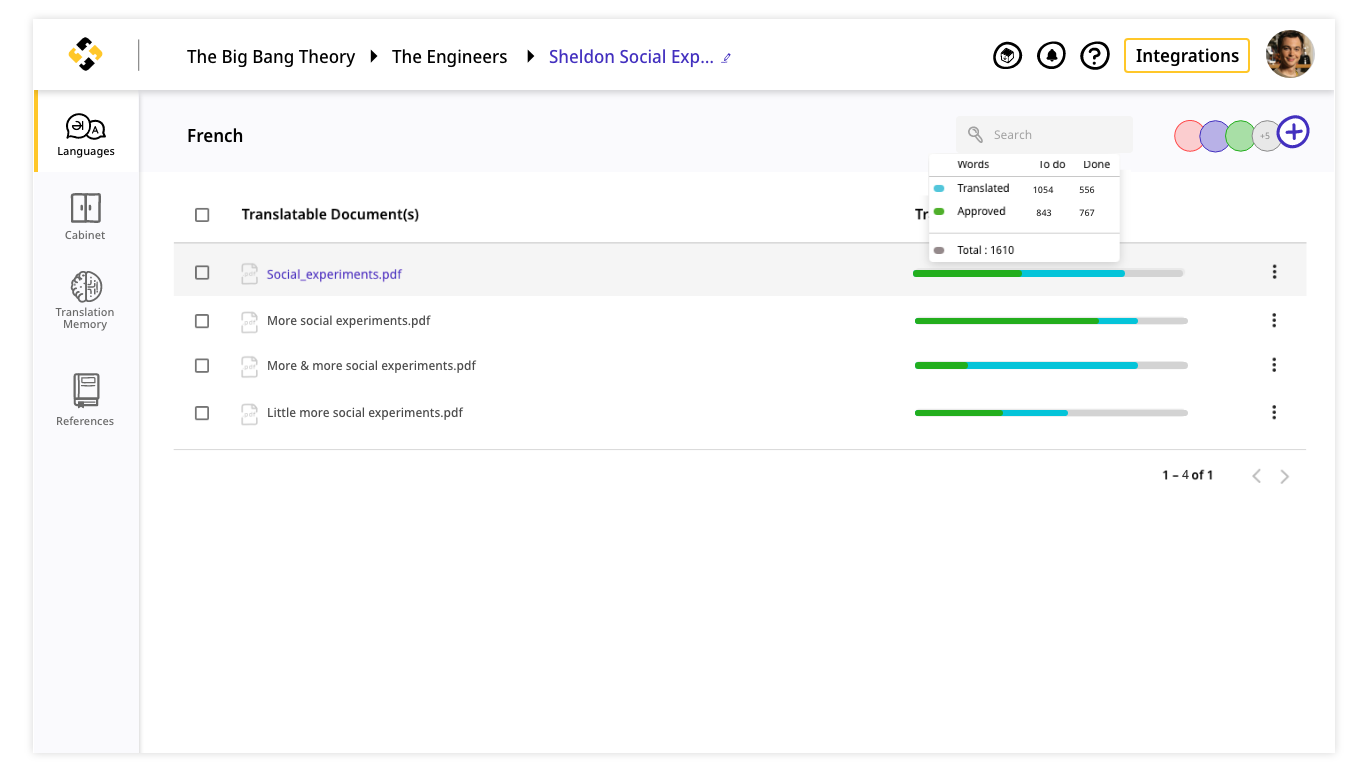Viewport: 1368px width, 772px height.
Task: Open the Languages sidebar section
Action: (x=86, y=133)
